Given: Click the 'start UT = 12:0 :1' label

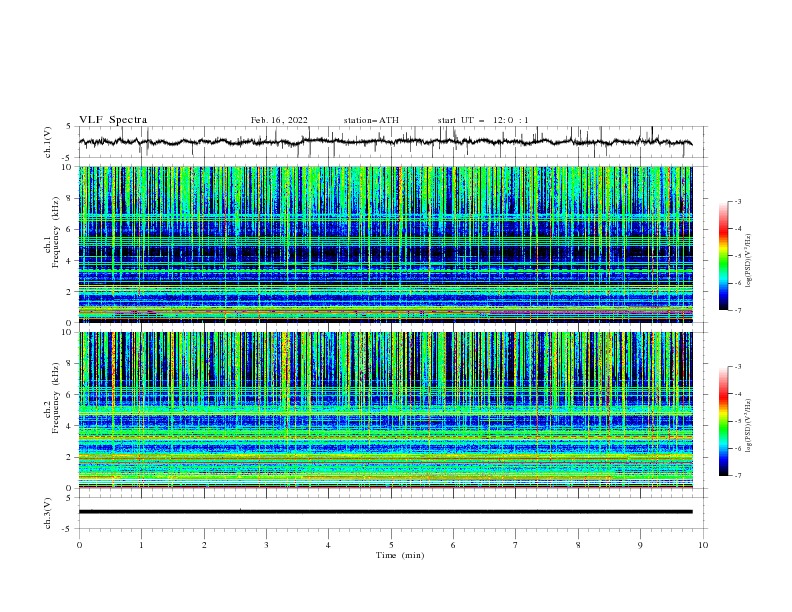Looking at the screenshot, I should 483,120.
